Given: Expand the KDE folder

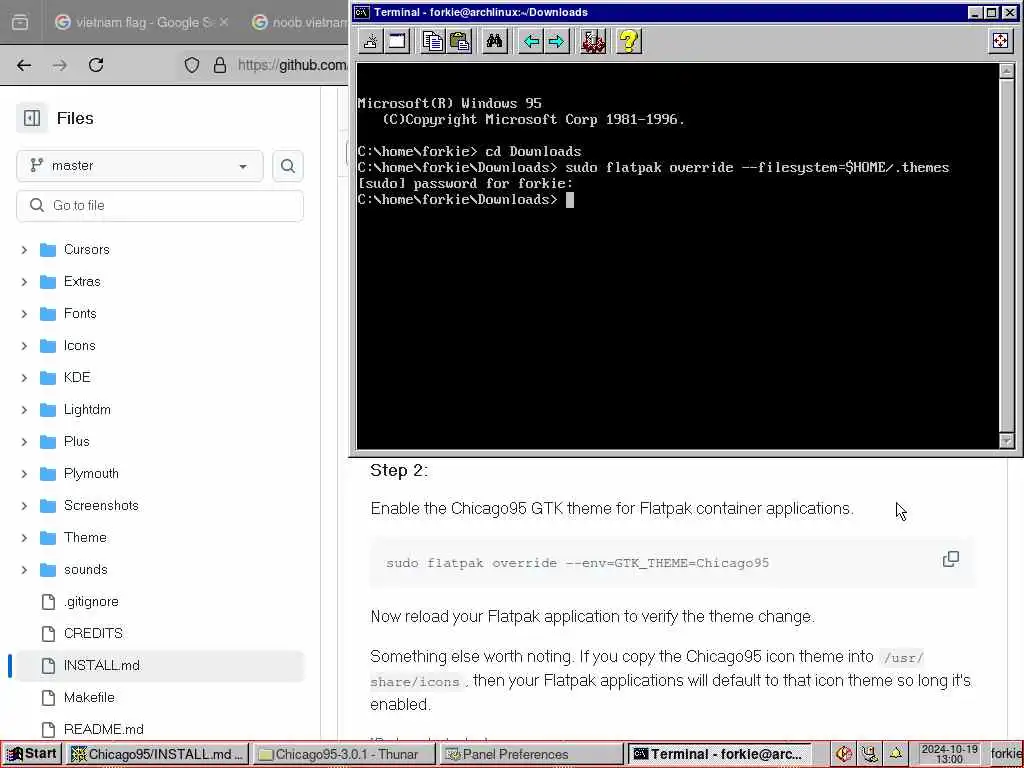Looking at the screenshot, I should pyautogui.click(x=24, y=378).
